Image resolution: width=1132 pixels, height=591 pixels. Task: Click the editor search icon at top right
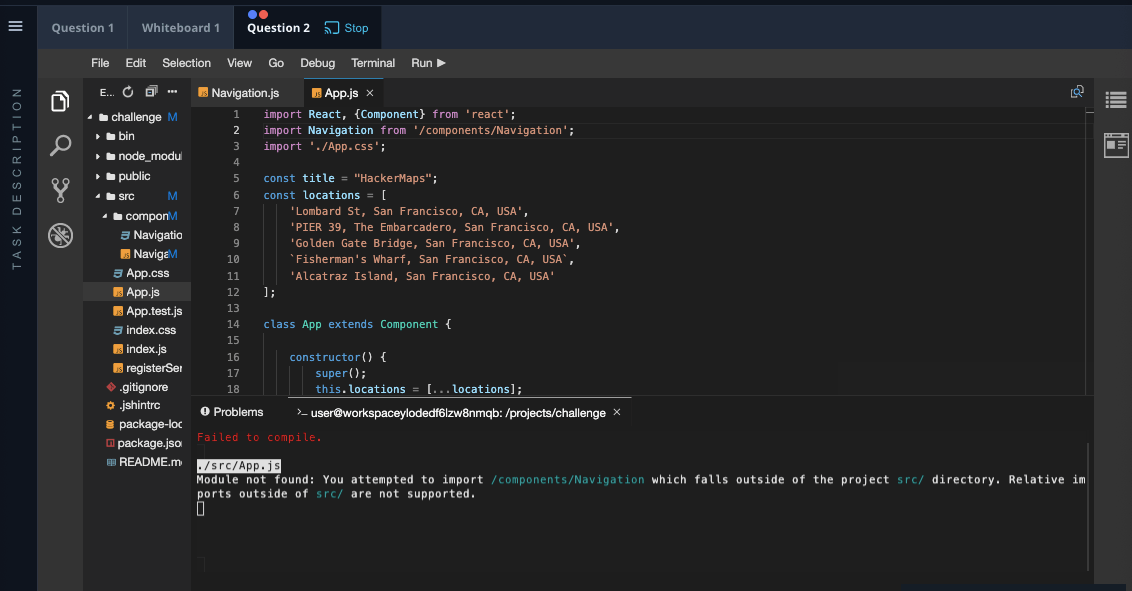pos(1077,92)
